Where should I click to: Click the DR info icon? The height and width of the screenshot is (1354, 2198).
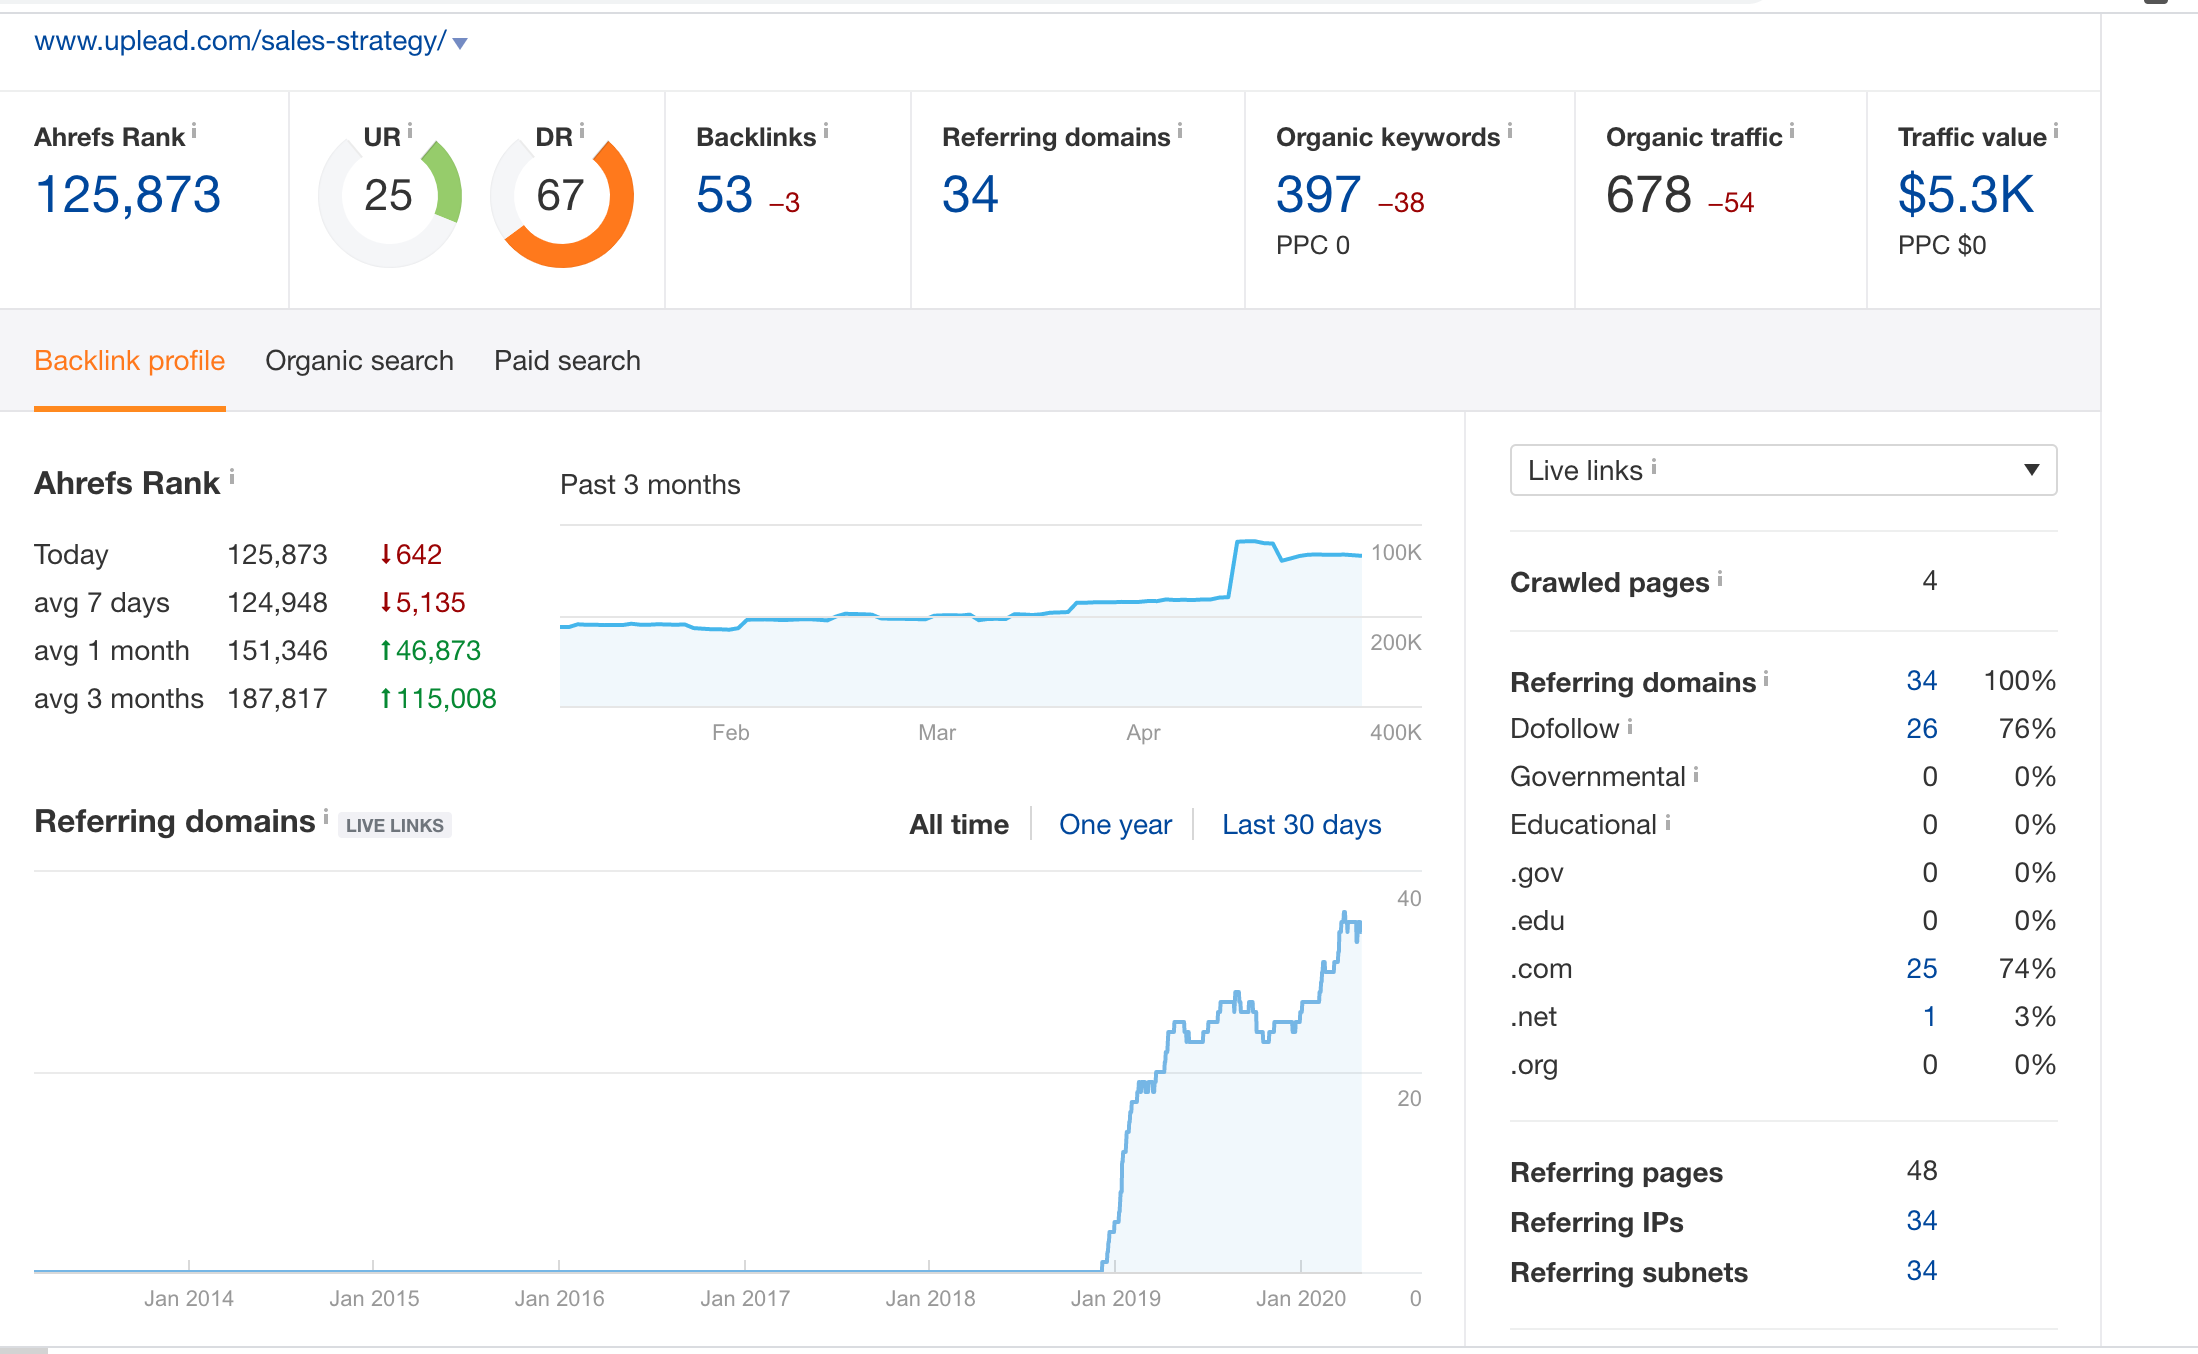coord(582,131)
